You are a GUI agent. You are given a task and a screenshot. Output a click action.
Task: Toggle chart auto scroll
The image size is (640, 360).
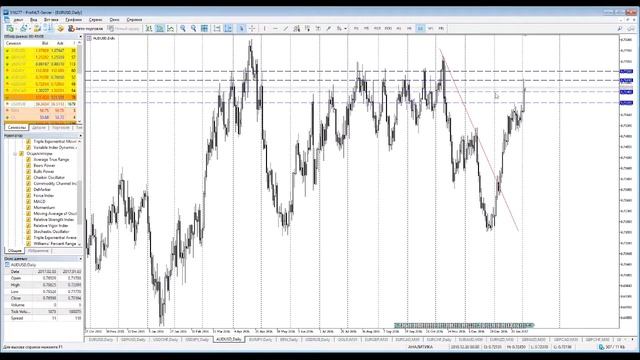[217, 28]
